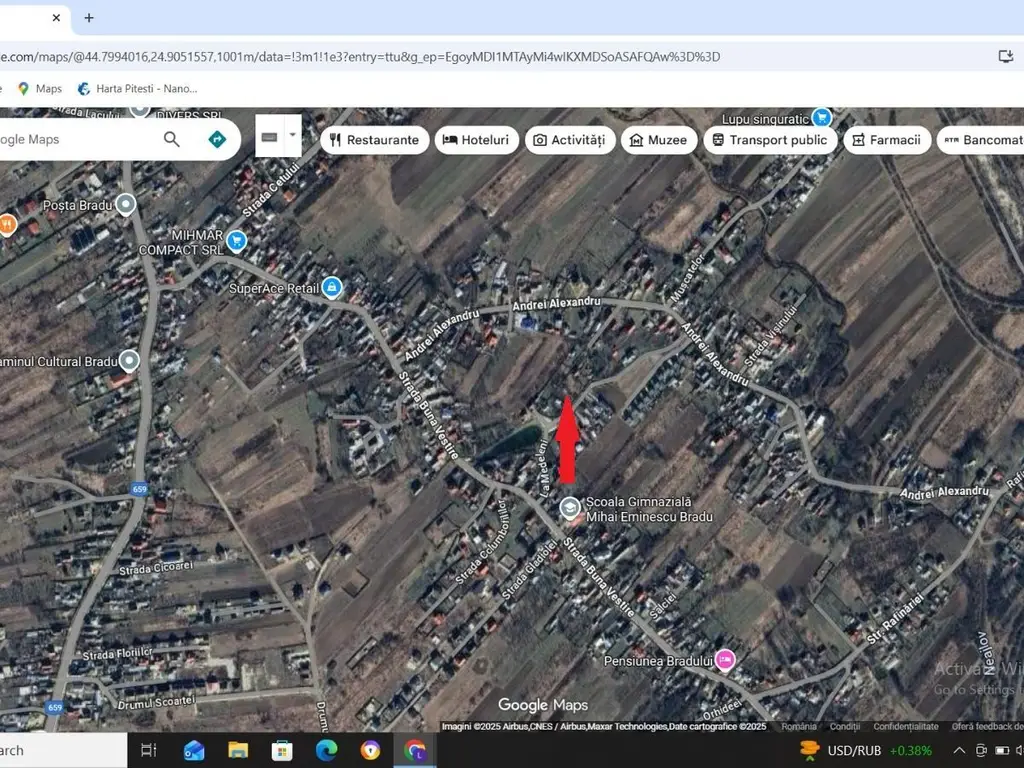Viewport: 1024px width, 768px height.
Task: Open the Școala Gimnazială Mihai Eminescu pin
Action: (570, 508)
